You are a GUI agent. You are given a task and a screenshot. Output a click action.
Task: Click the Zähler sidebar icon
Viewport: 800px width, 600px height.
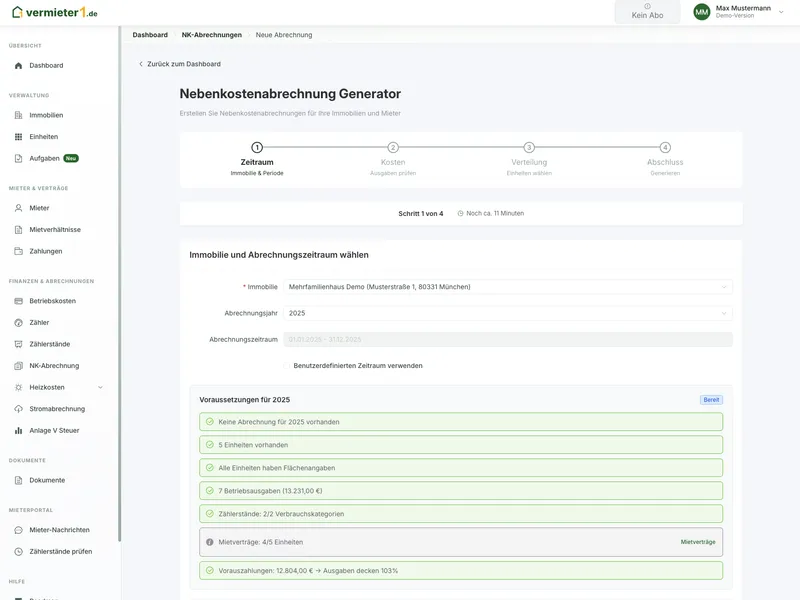[18, 322]
